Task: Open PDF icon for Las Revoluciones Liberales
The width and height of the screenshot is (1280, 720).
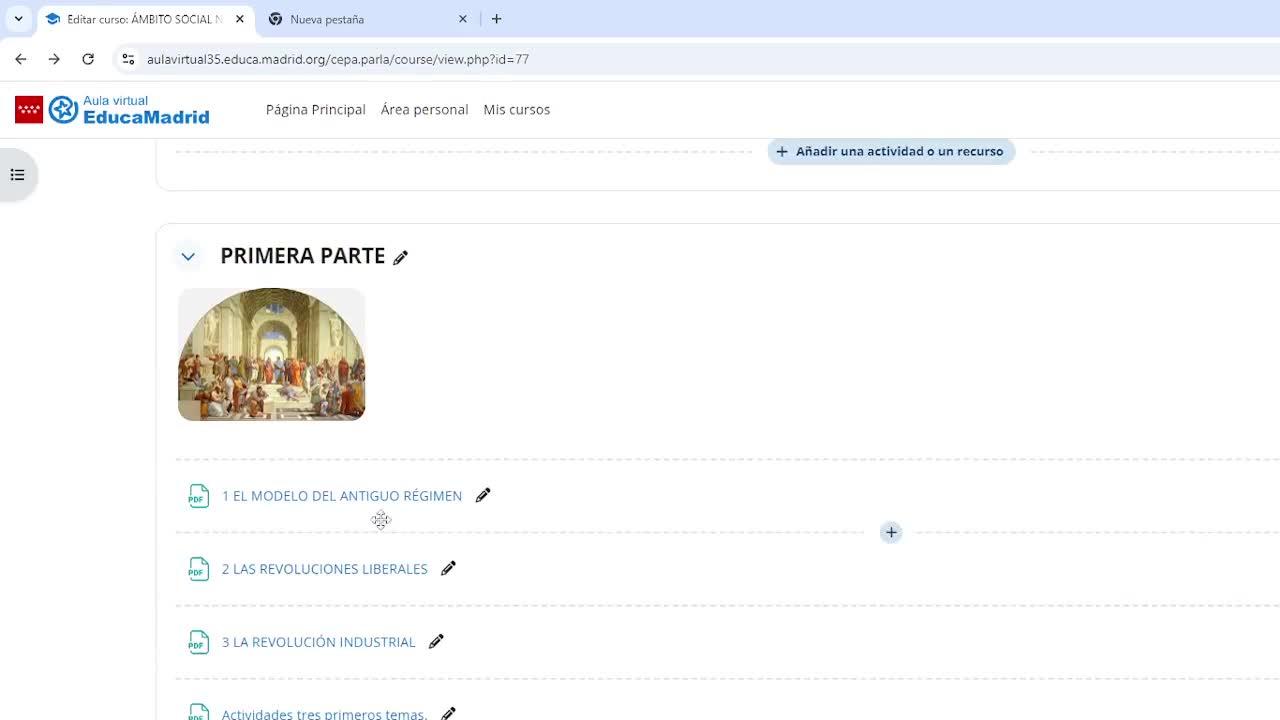Action: 199,569
